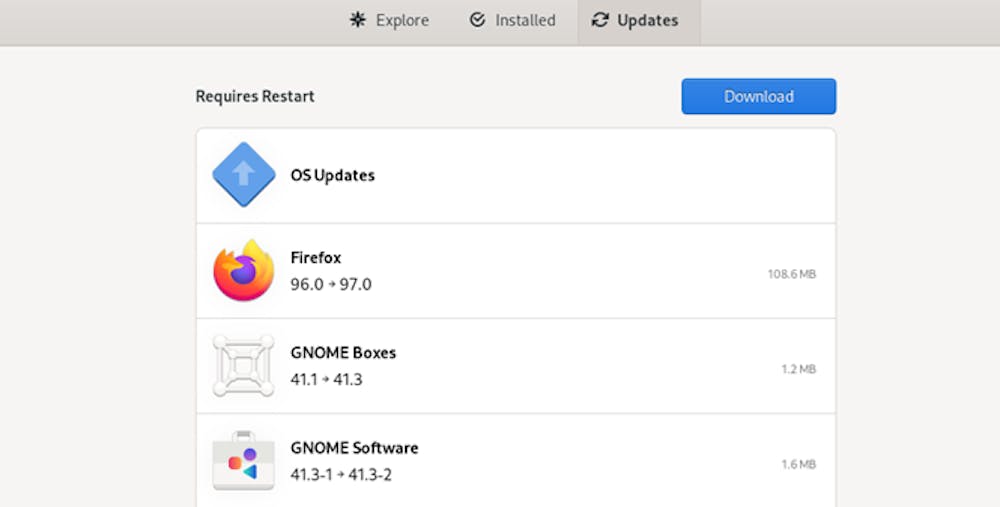Click the Explore tab star icon
Viewport: 1000px width, 507px height.
coord(358,20)
